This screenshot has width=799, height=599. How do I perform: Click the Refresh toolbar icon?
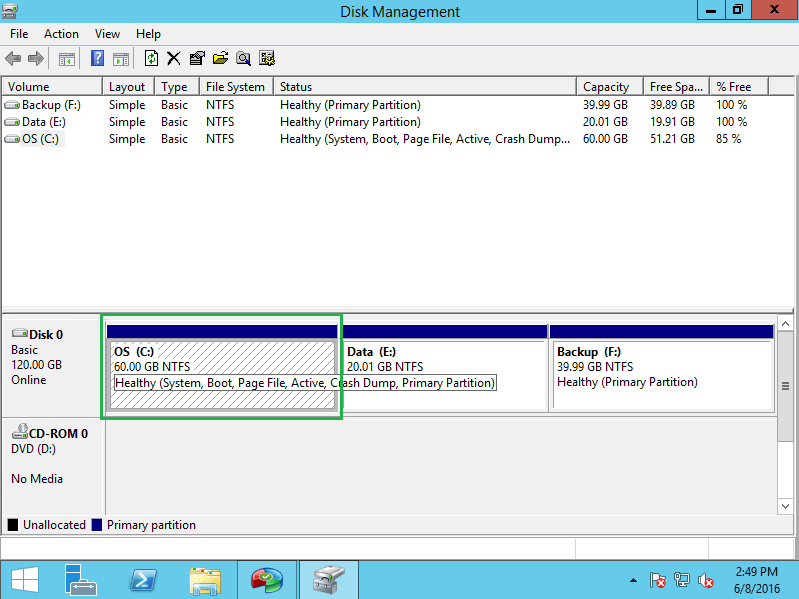(151, 58)
